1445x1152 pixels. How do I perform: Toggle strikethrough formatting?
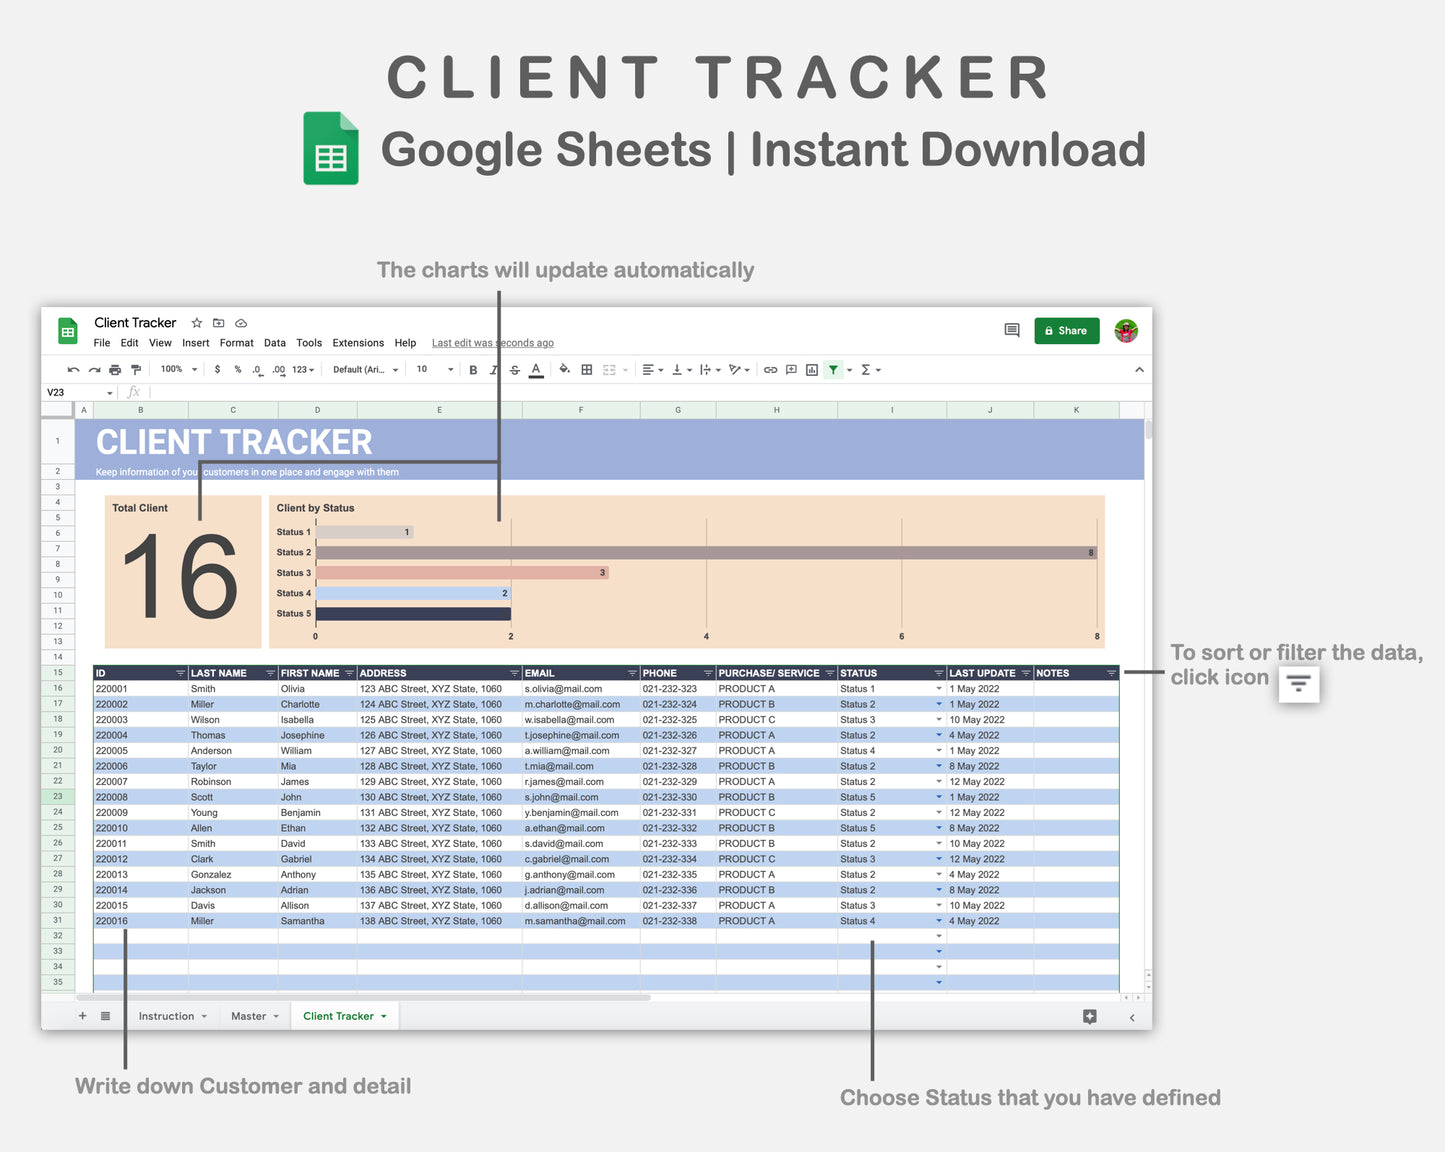(x=514, y=369)
